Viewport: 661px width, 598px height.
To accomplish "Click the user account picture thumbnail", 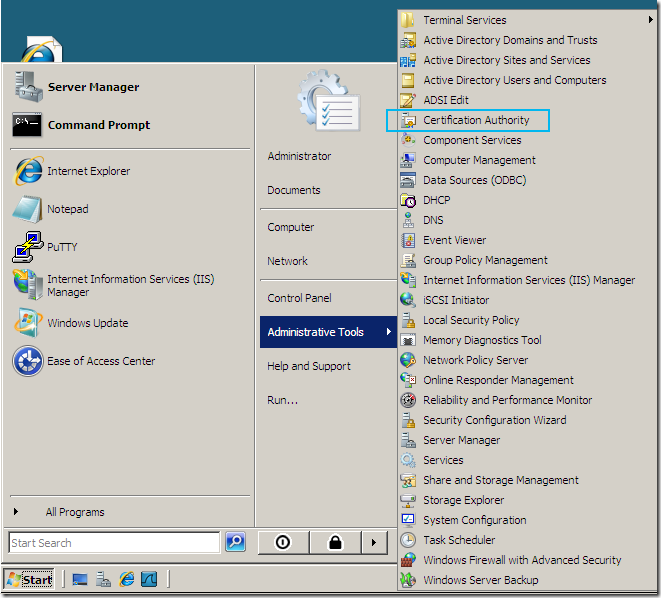I will (x=329, y=101).
